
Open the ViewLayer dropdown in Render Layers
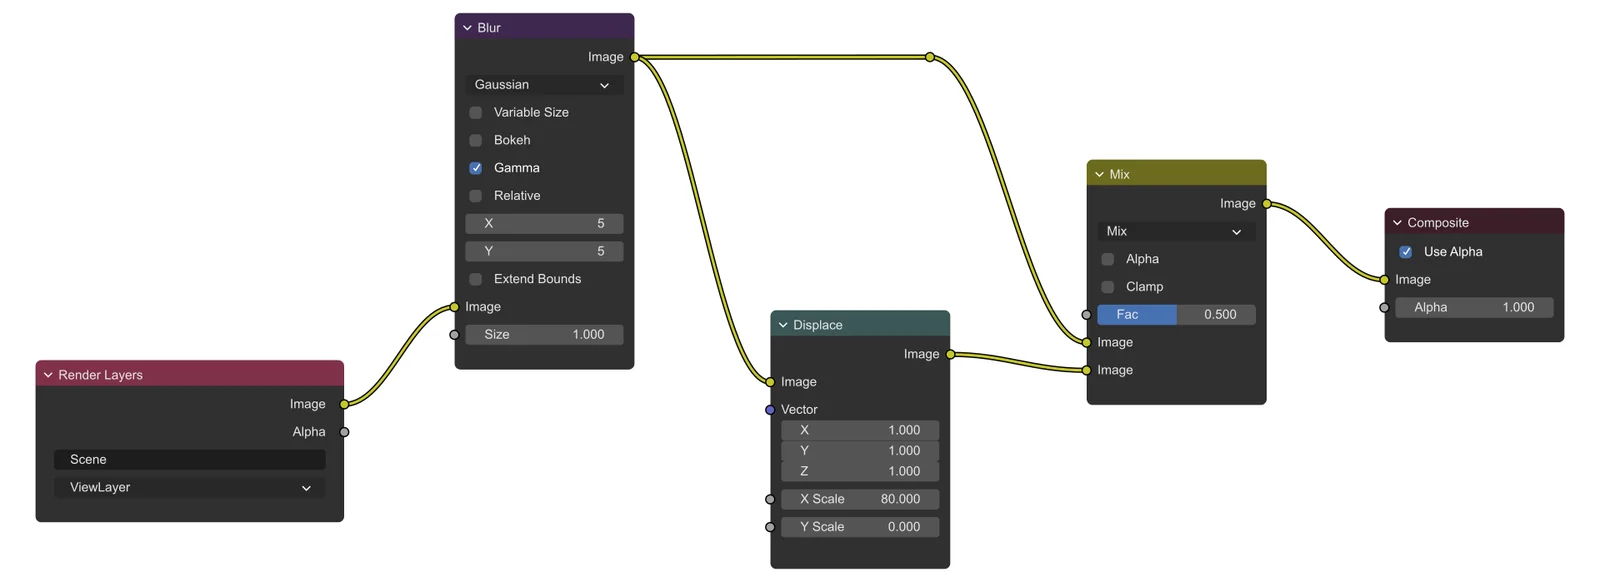pos(190,488)
